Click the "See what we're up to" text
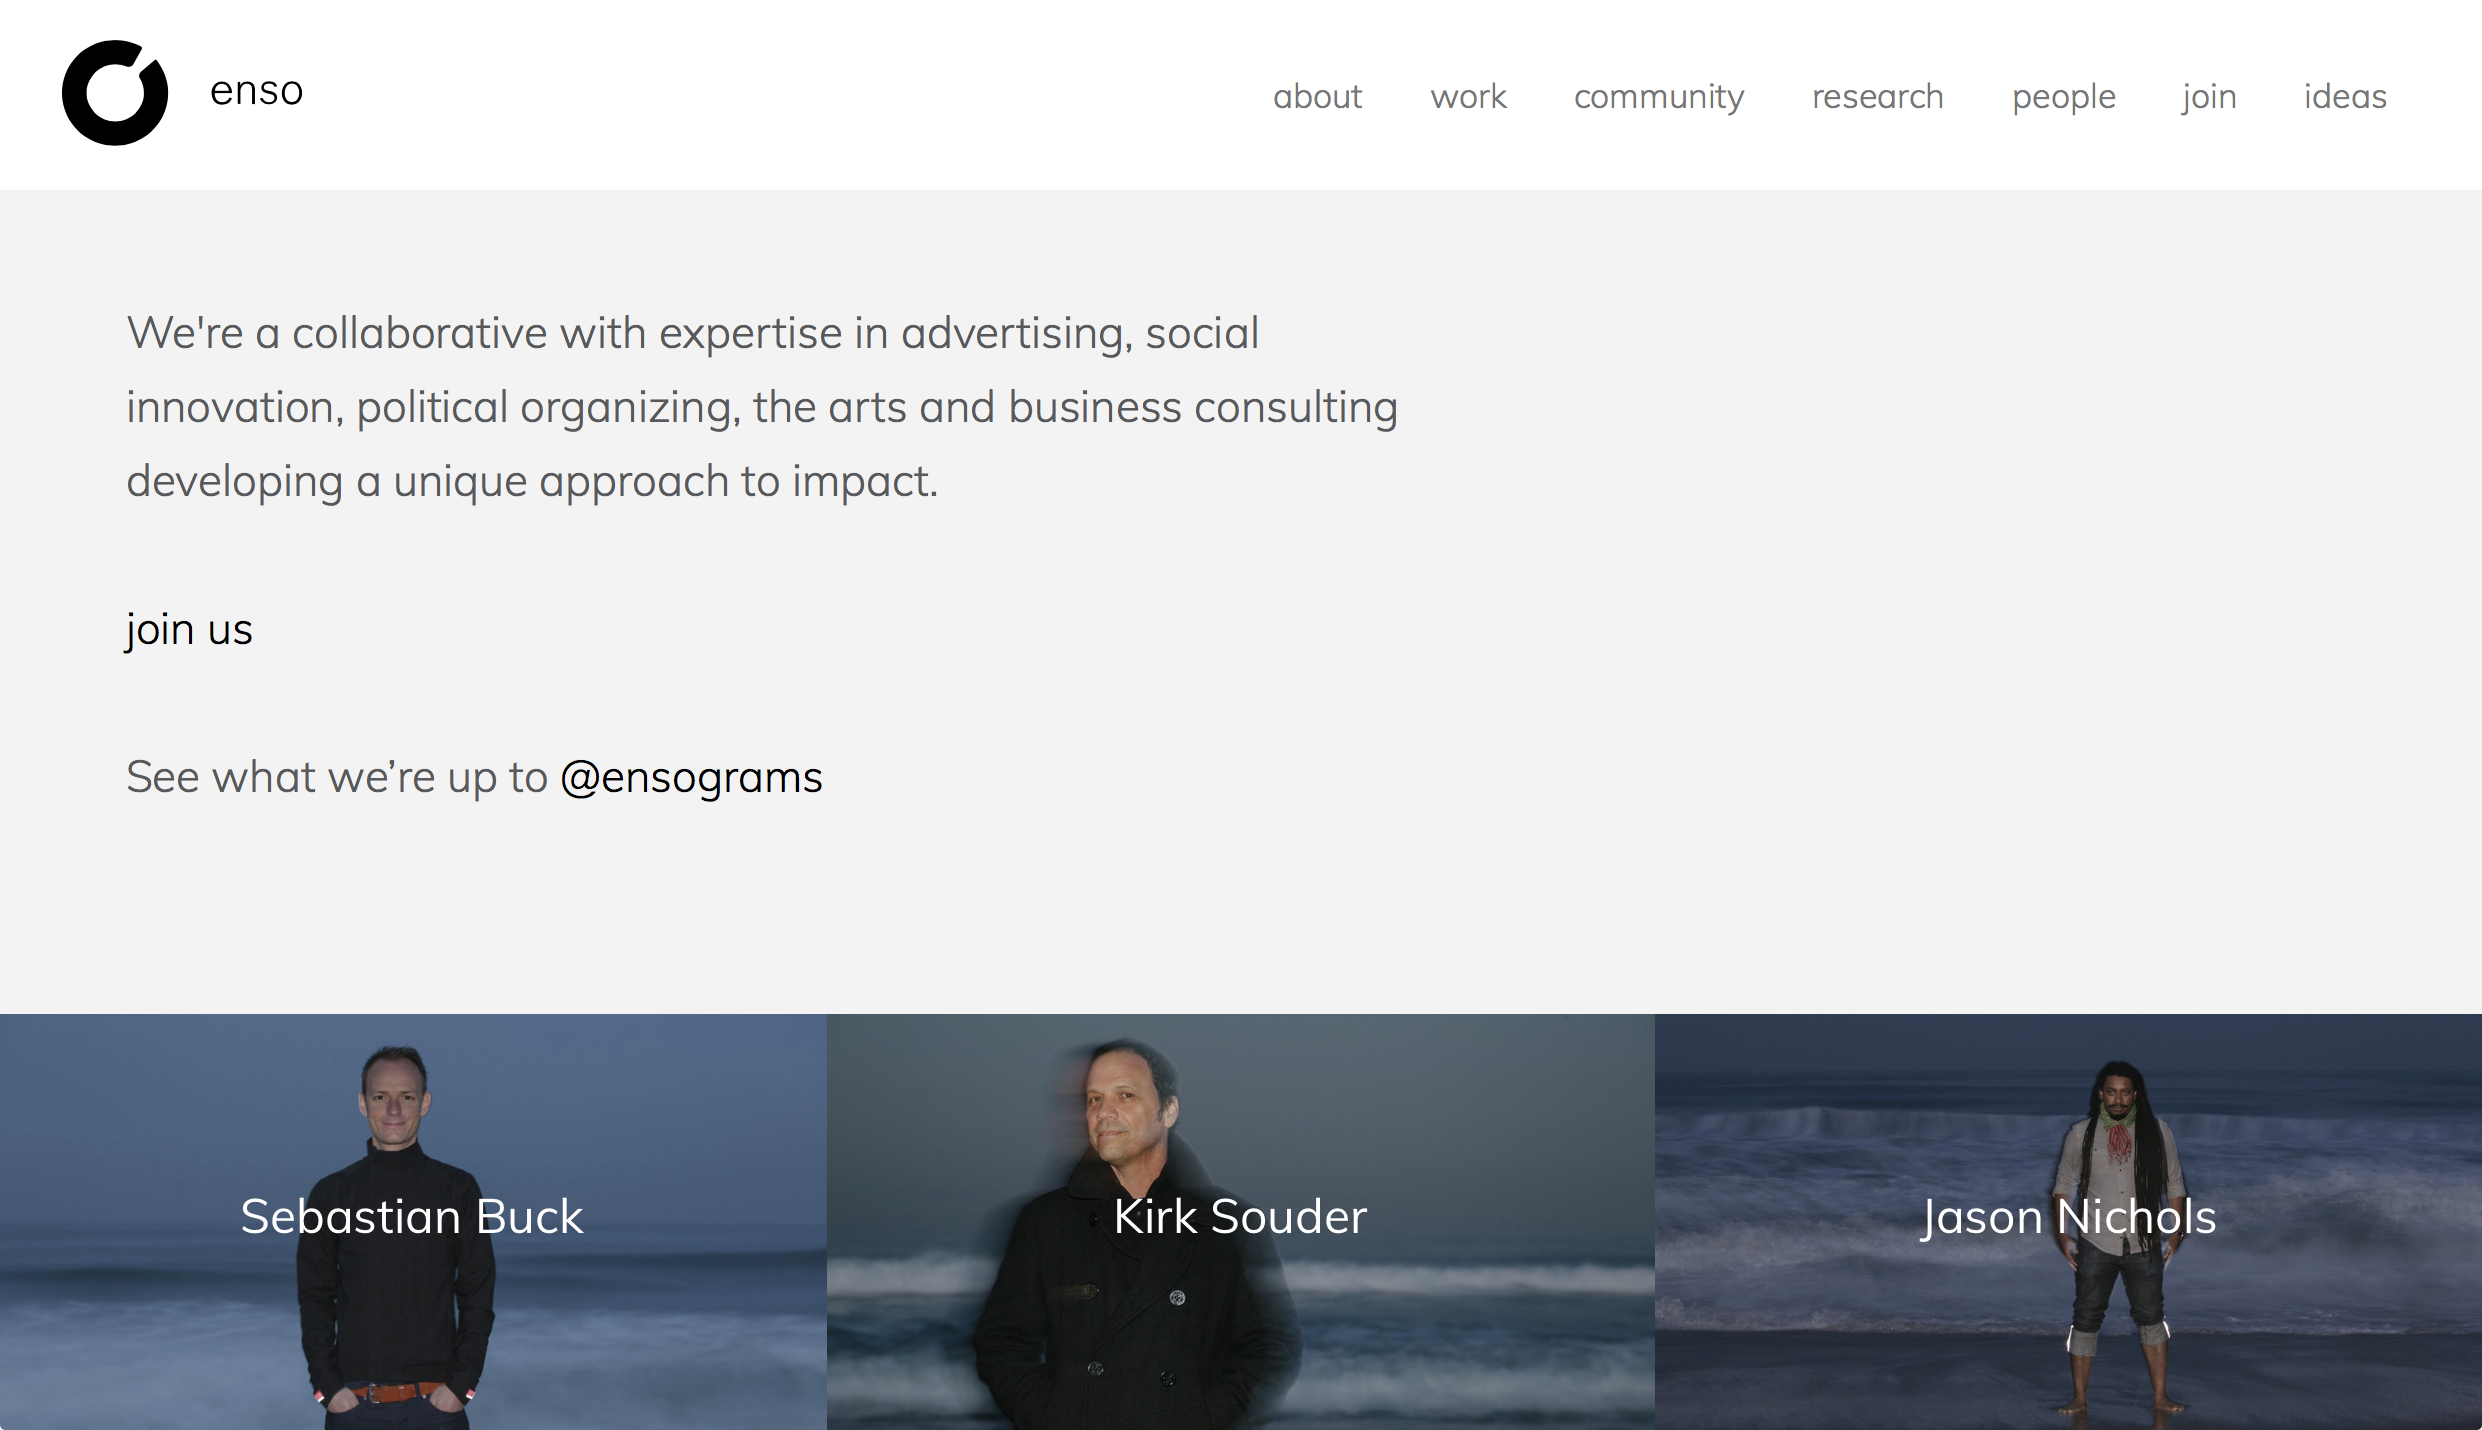Viewport: 2482px width, 1430px height. click(337, 778)
